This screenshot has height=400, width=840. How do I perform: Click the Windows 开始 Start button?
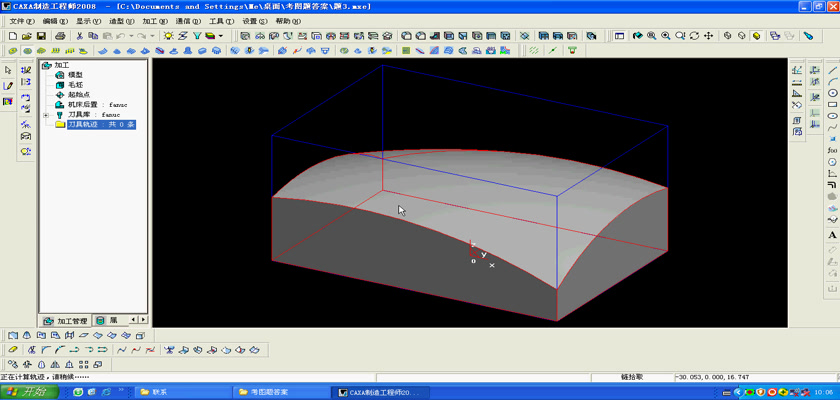(29, 392)
